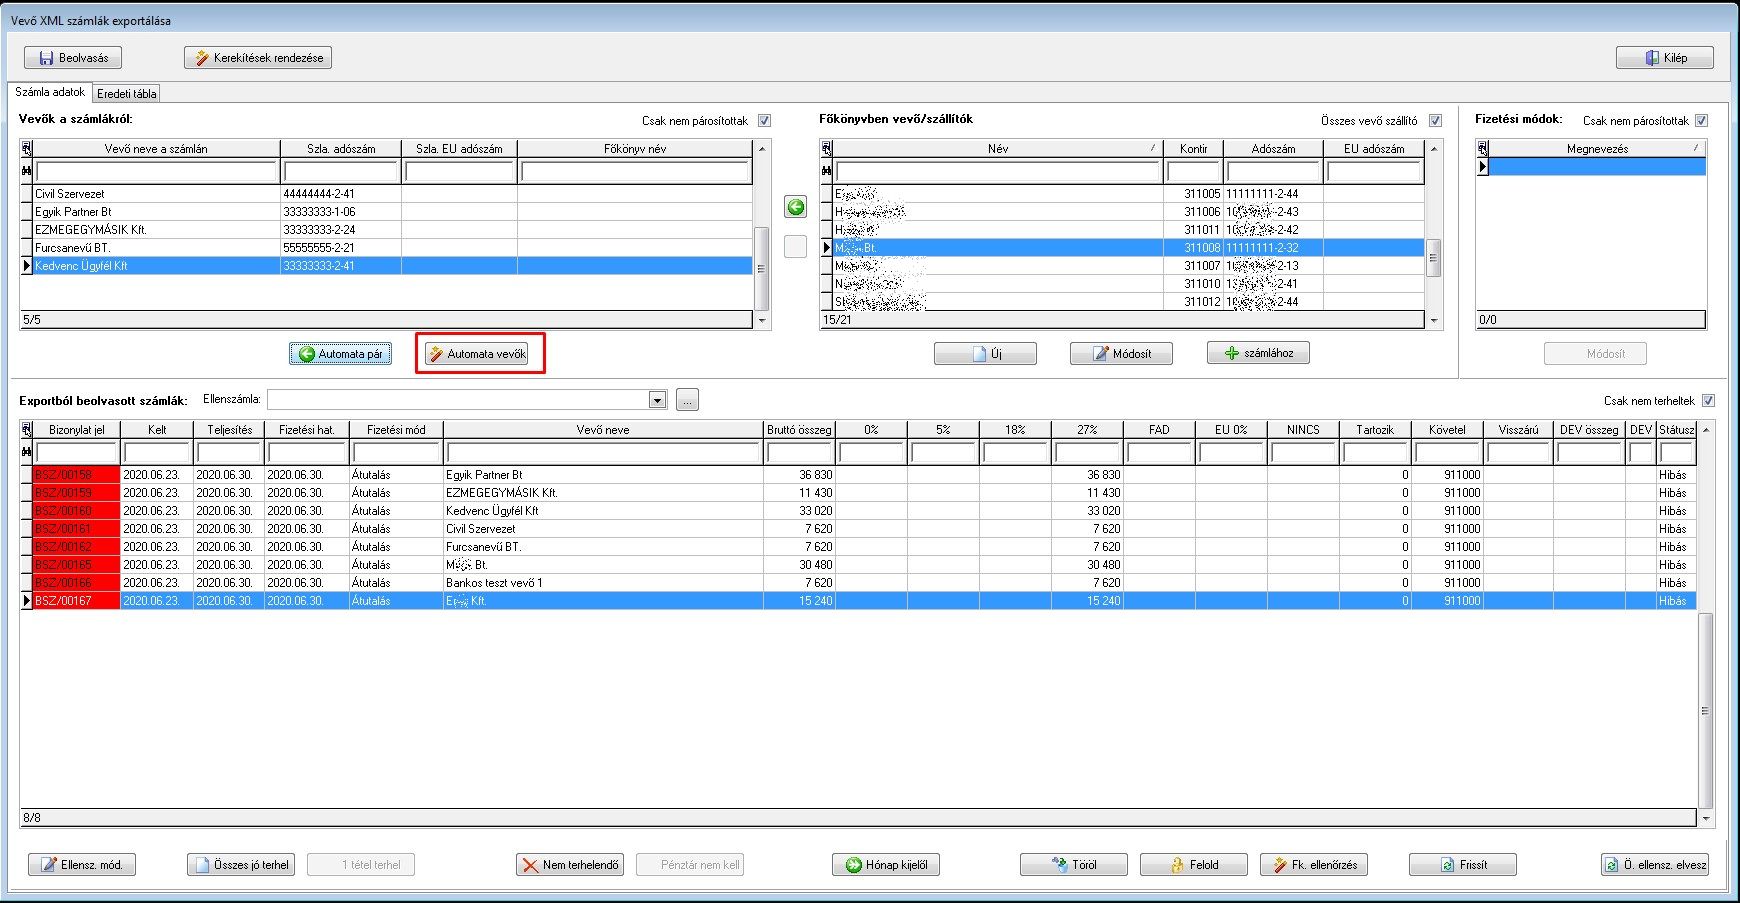The image size is (1740, 903).
Task: Open the Ellenszámla dropdown arrow
Action: pos(657,400)
